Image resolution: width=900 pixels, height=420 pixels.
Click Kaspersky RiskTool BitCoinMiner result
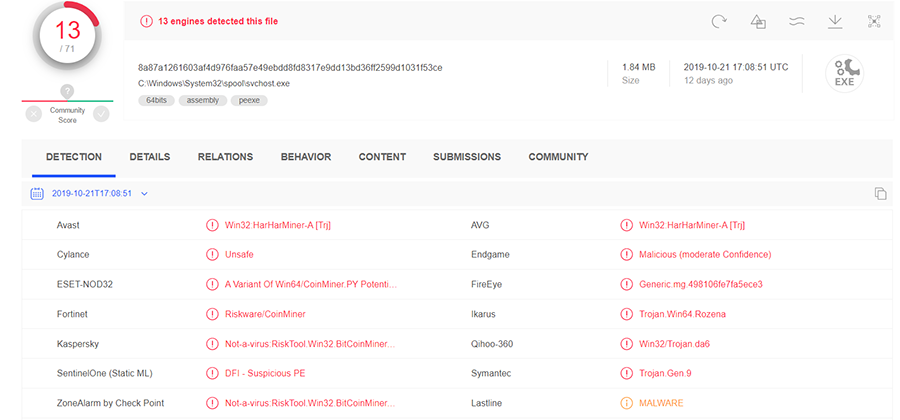[310, 344]
